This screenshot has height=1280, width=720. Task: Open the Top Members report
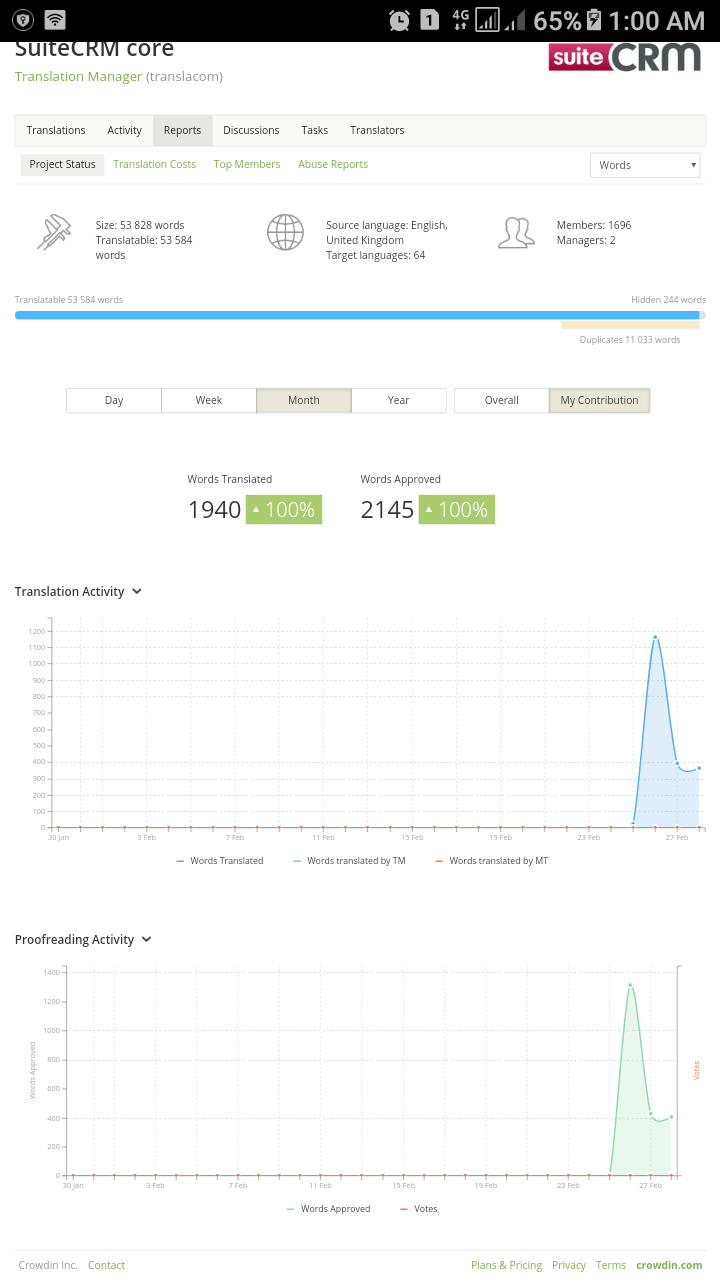(247, 164)
